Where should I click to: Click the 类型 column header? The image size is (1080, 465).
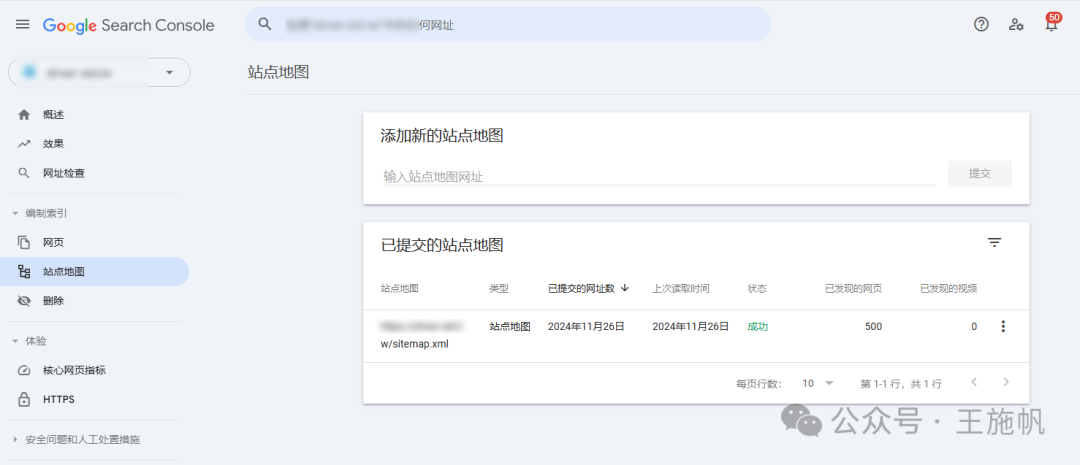click(x=499, y=289)
